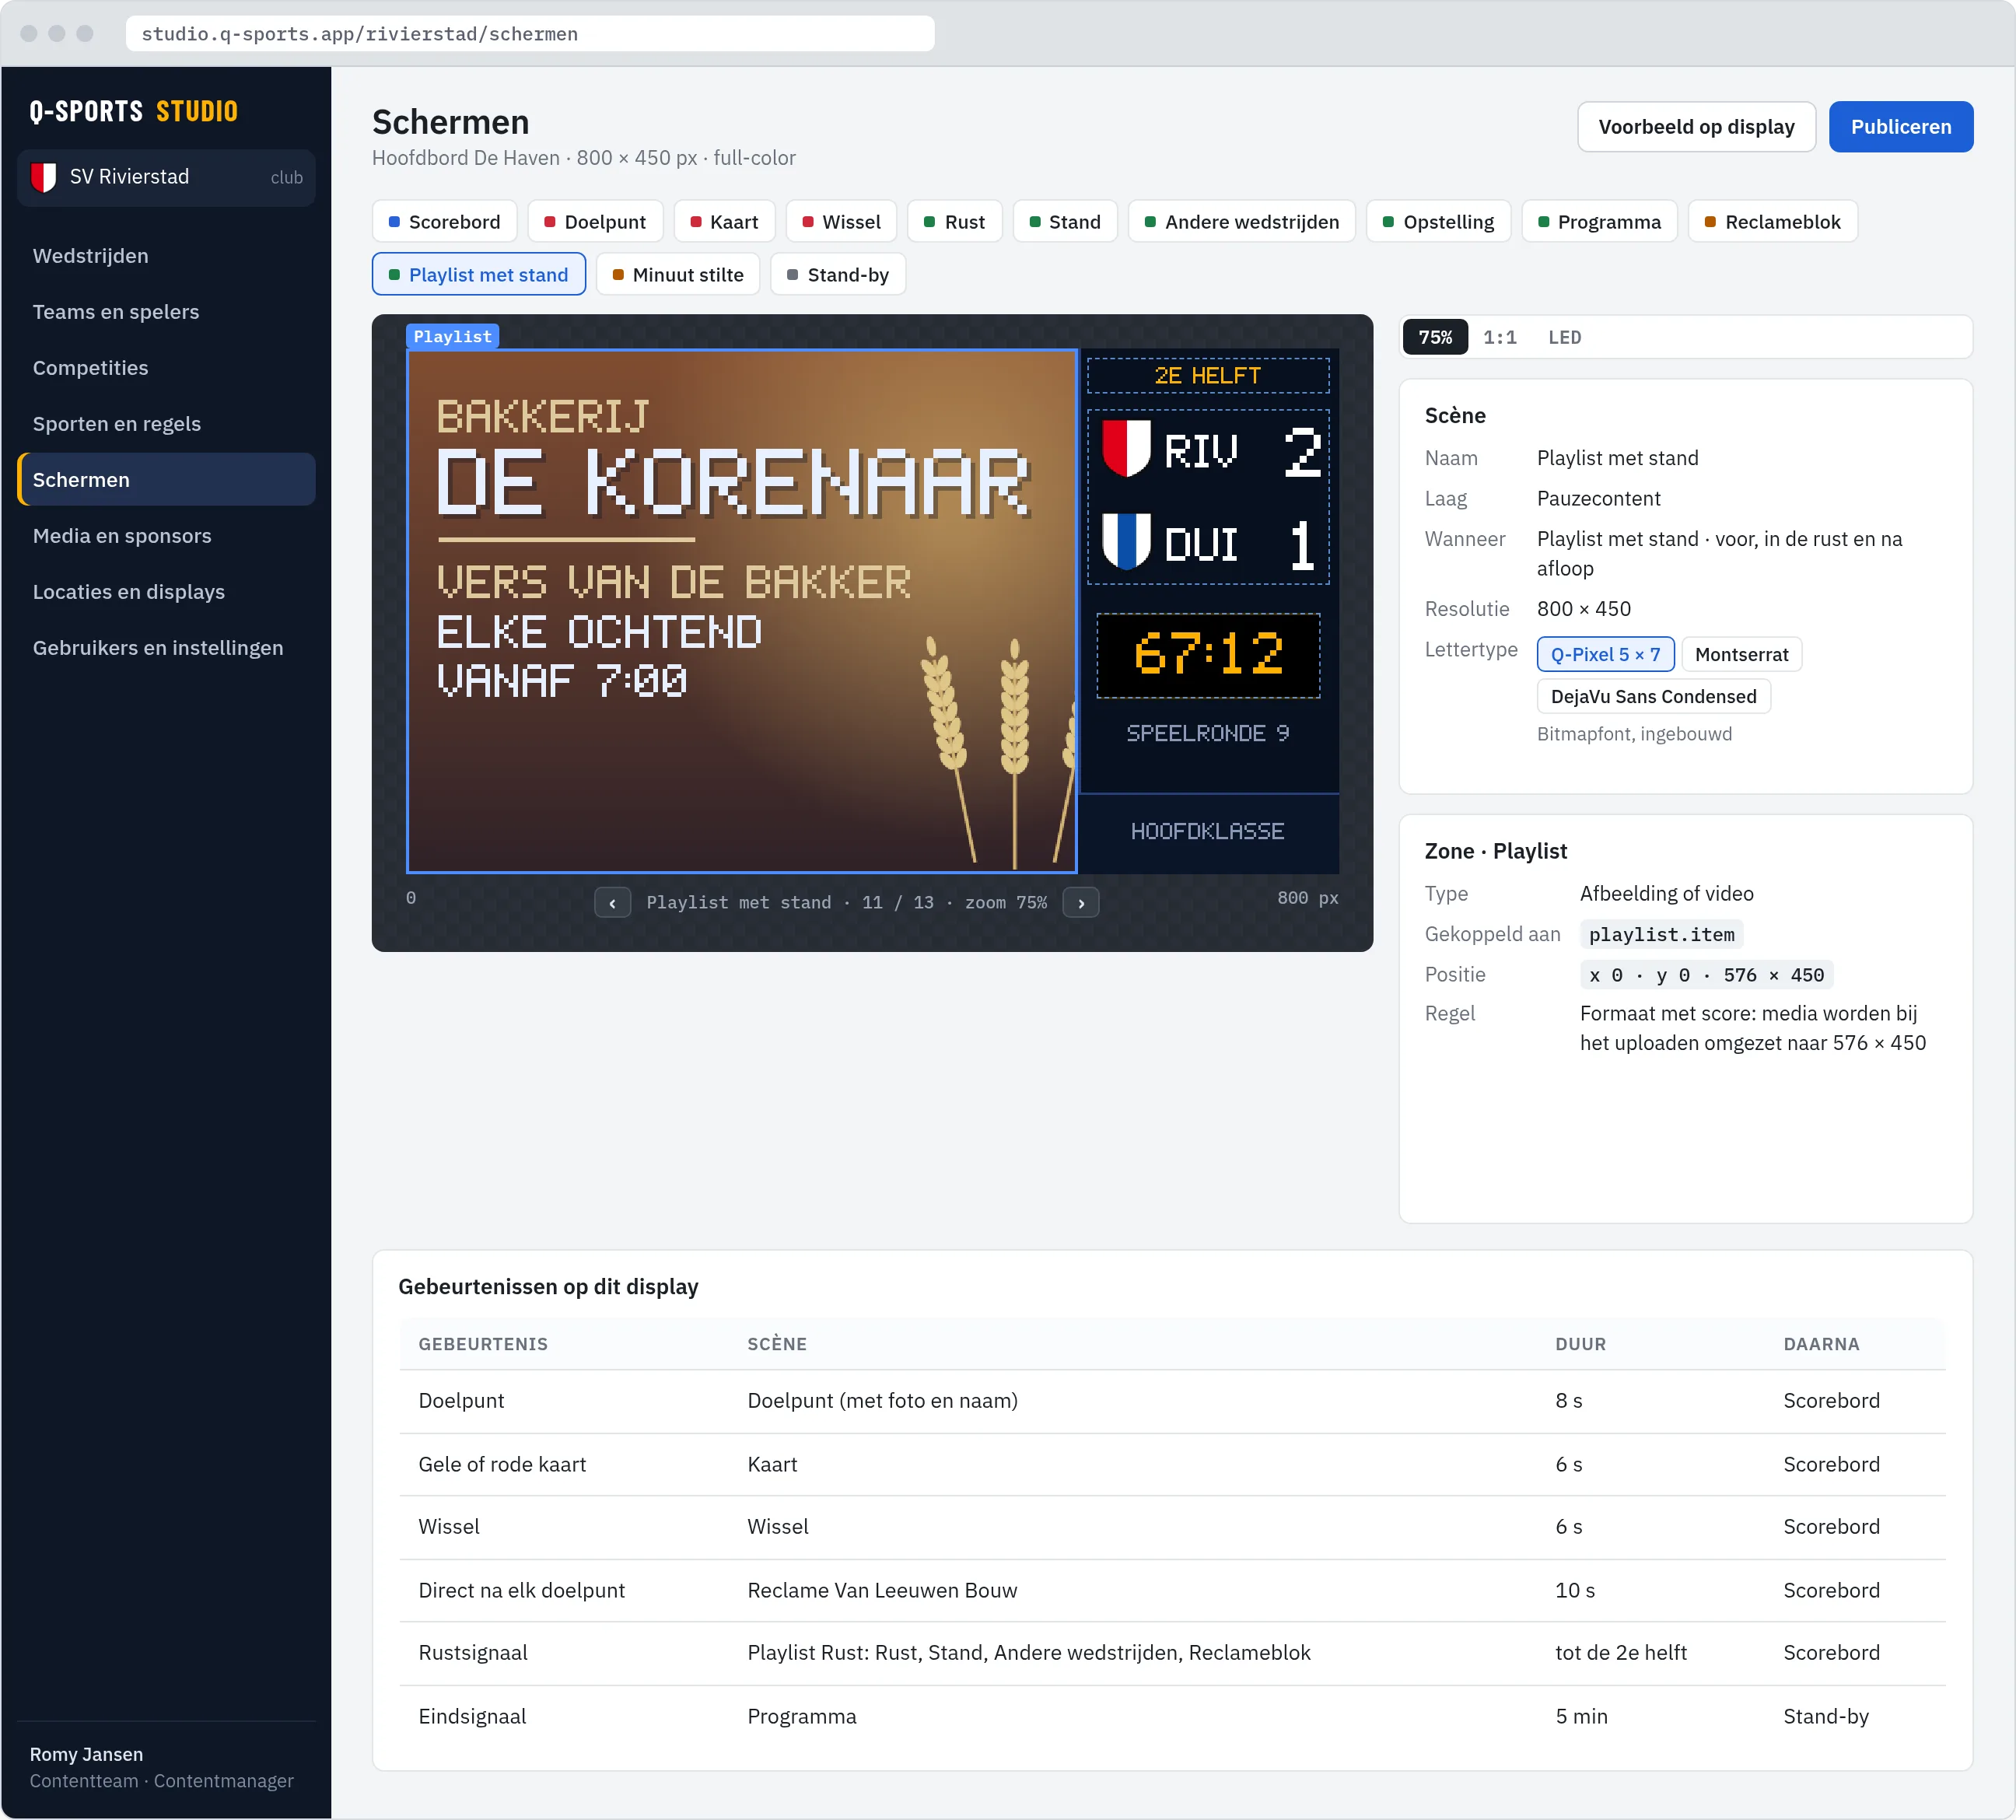The width and height of the screenshot is (2016, 1820).
Task: Click the Gele of rode kaart row
Action: click(1172, 1465)
